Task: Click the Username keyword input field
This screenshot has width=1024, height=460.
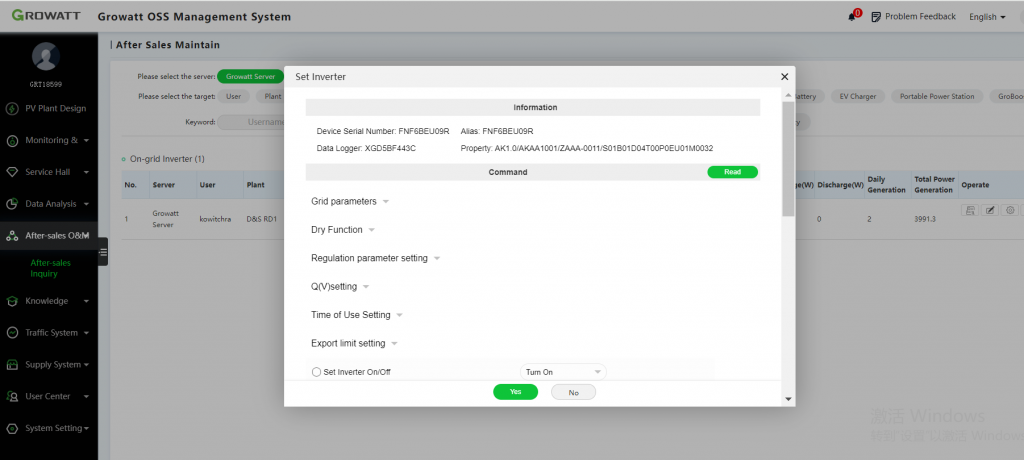Action: point(252,122)
